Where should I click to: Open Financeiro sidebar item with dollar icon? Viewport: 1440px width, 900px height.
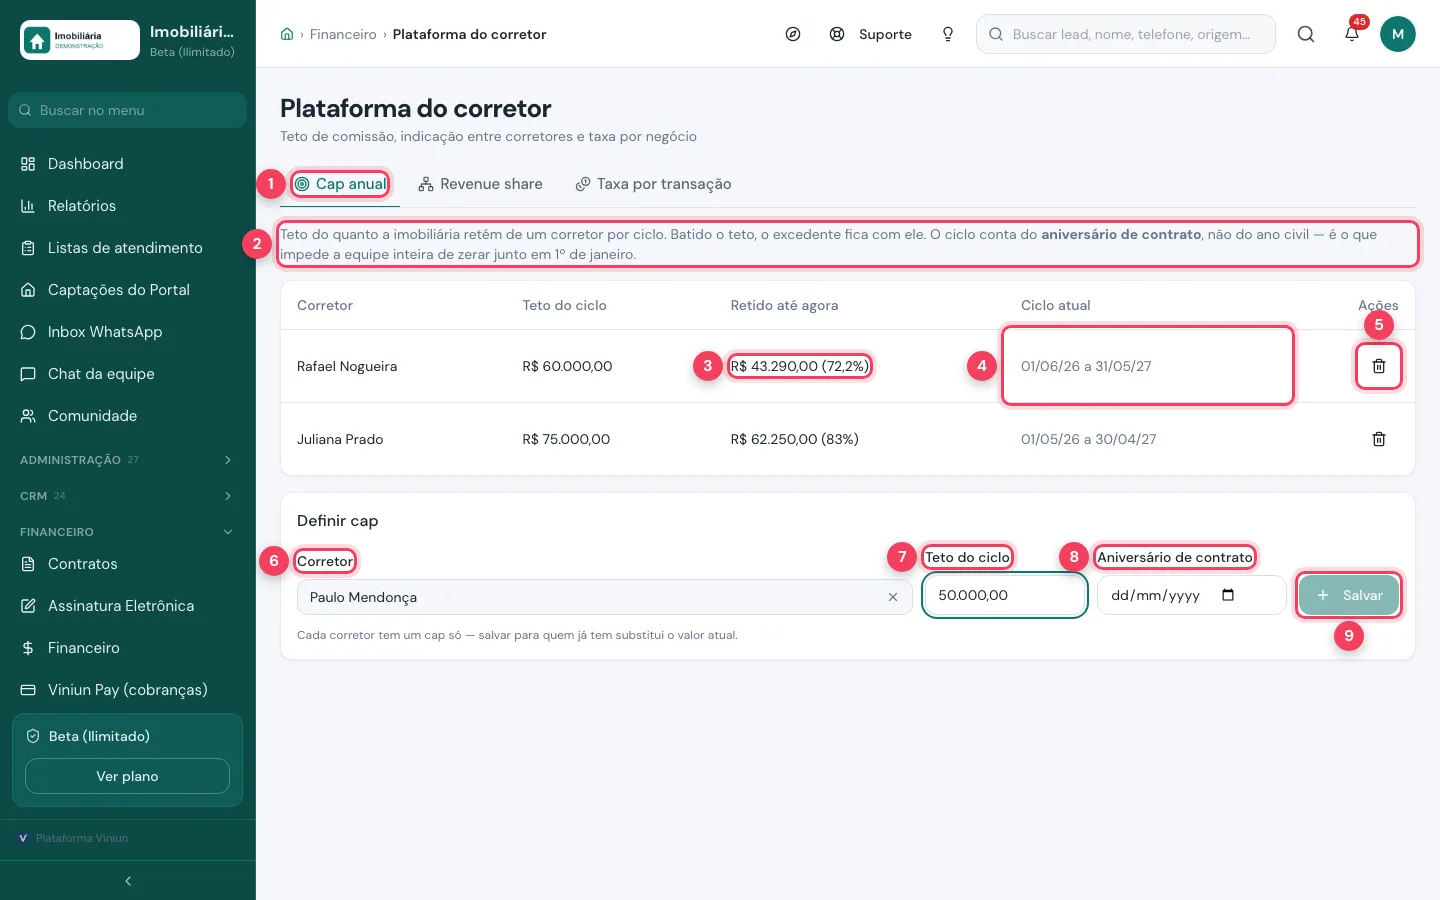click(x=128, y=648)
